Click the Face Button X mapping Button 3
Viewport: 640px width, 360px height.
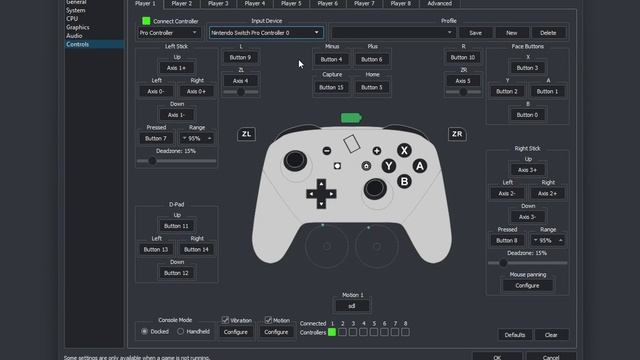click(x=527, y=68)
